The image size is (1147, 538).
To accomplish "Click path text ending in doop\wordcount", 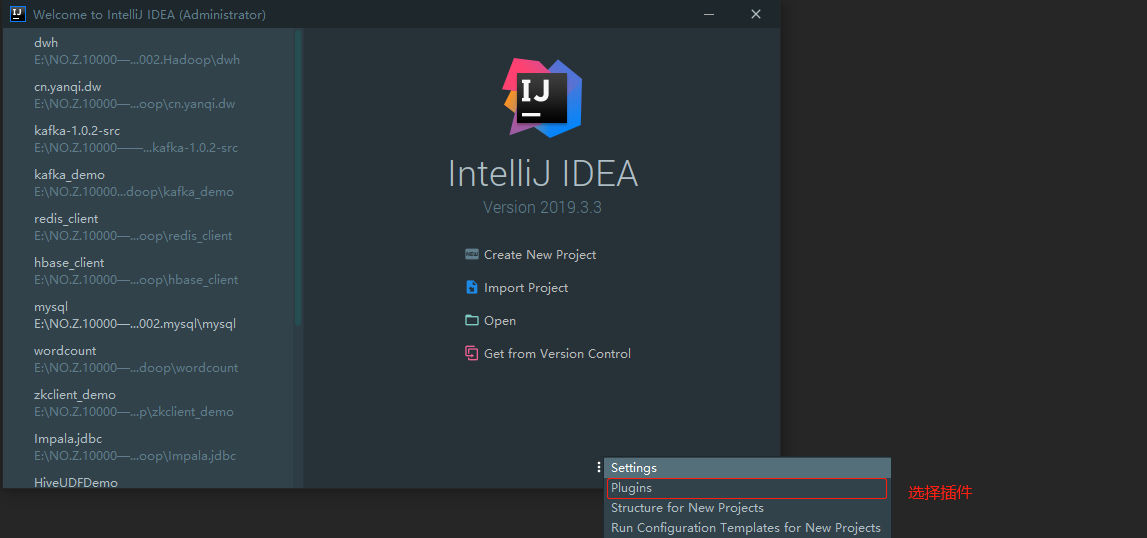I will 136,367.
